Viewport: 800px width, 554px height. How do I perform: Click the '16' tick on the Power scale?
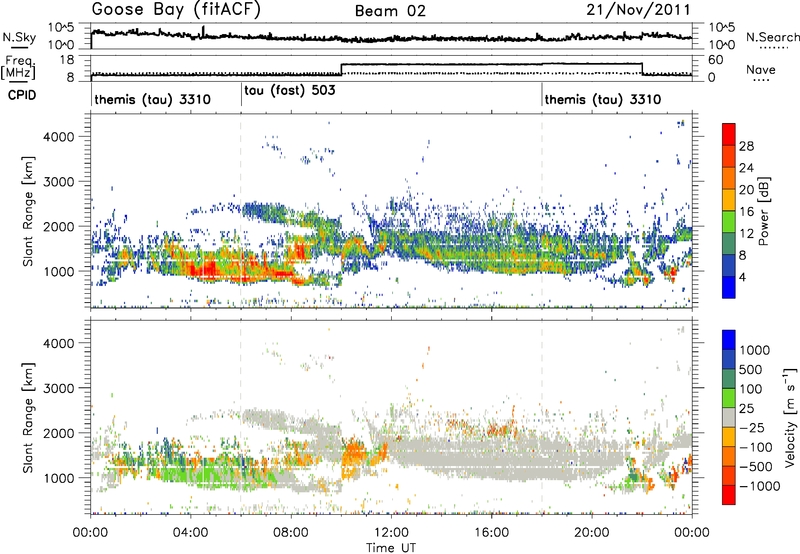pyautogui.click(x=746, y=212)
